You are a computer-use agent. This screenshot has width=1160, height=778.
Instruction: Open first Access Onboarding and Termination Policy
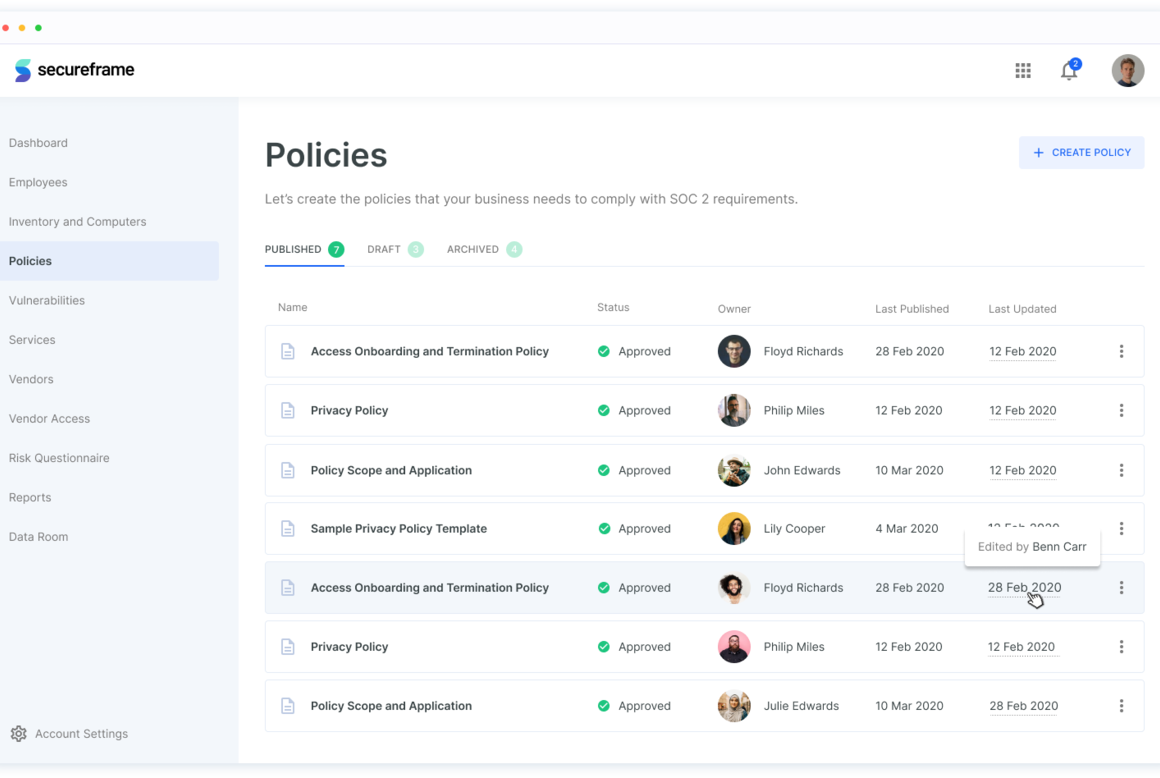click(x=430, y=351)
